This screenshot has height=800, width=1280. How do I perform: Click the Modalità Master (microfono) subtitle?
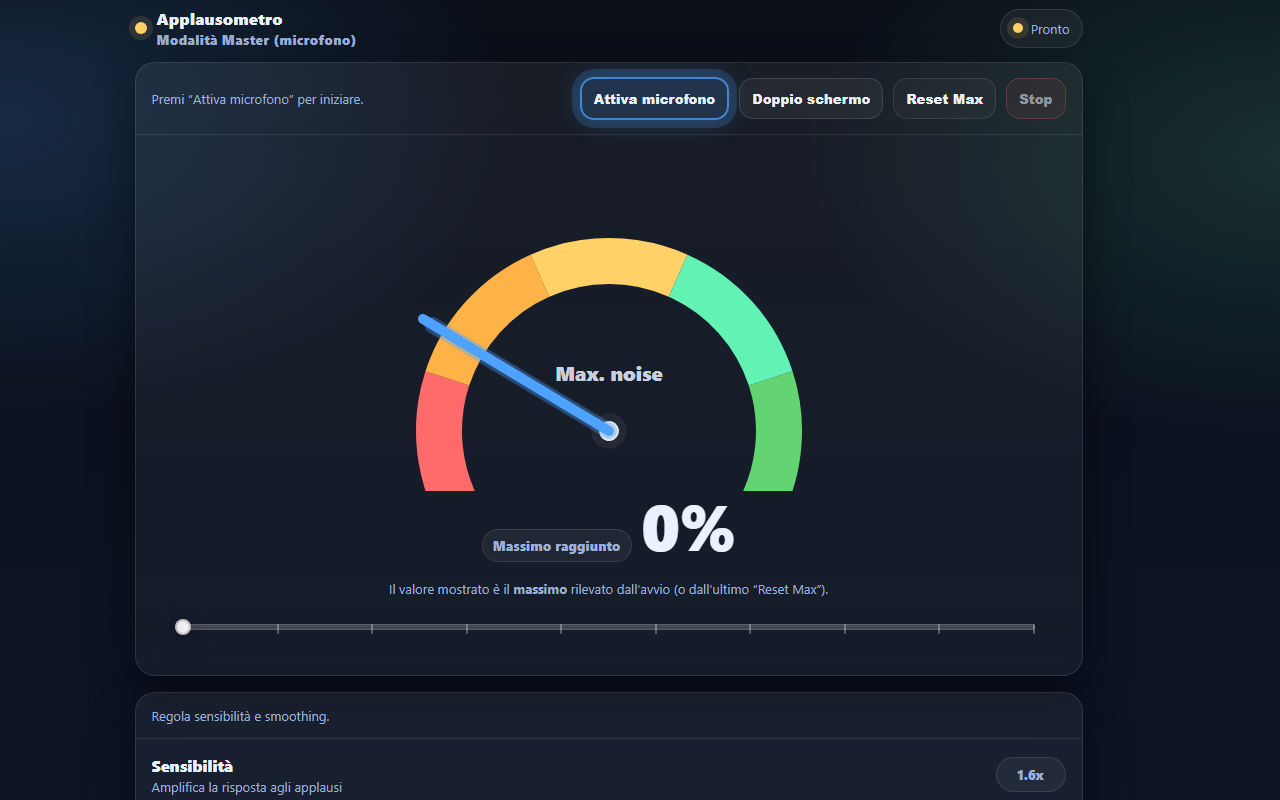pyautogui.click(x=256, y=41)
